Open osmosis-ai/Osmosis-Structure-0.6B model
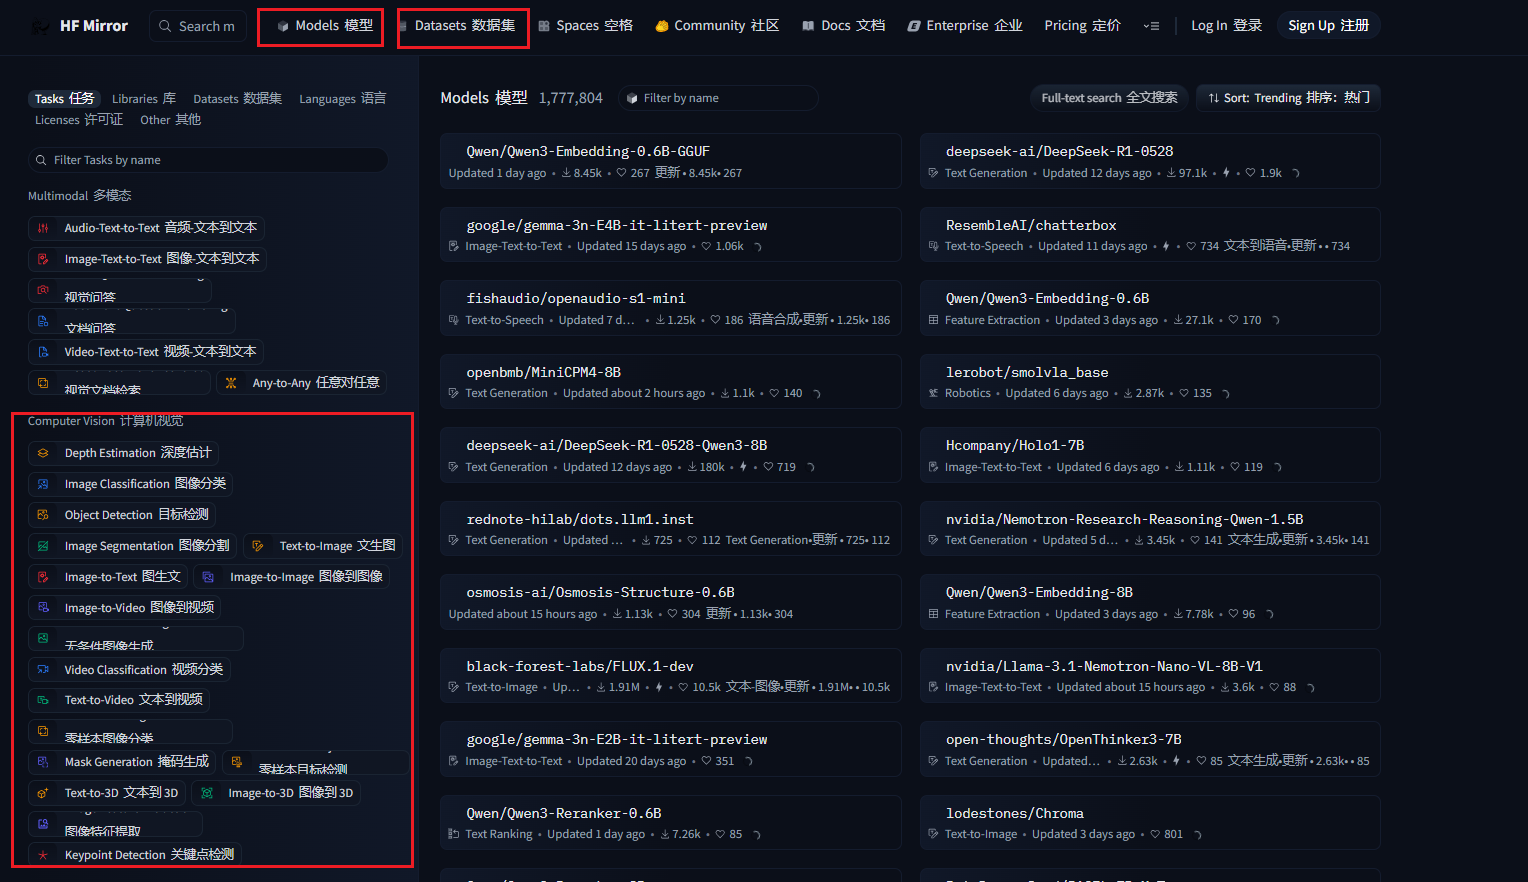 click(x=671, y=602)
